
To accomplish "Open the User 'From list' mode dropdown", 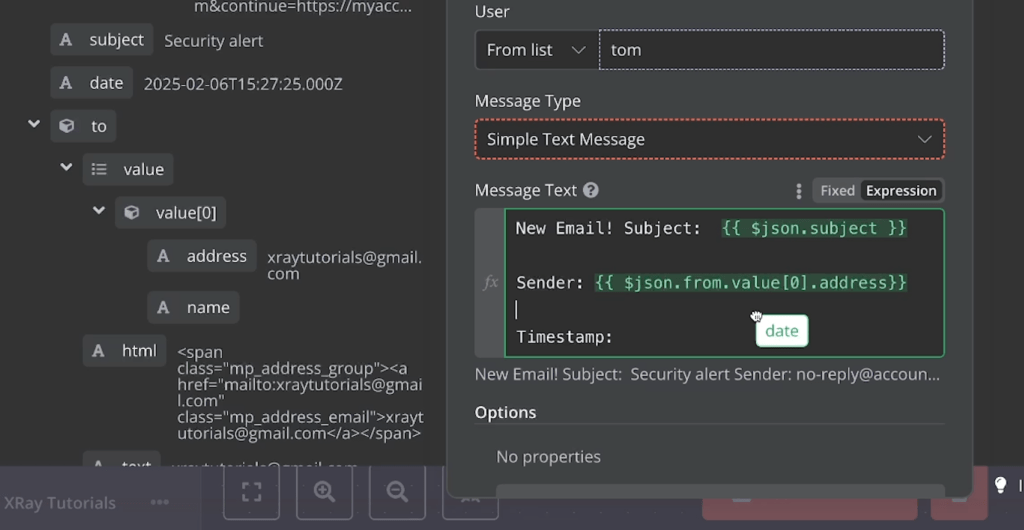I will click(535, 50).
